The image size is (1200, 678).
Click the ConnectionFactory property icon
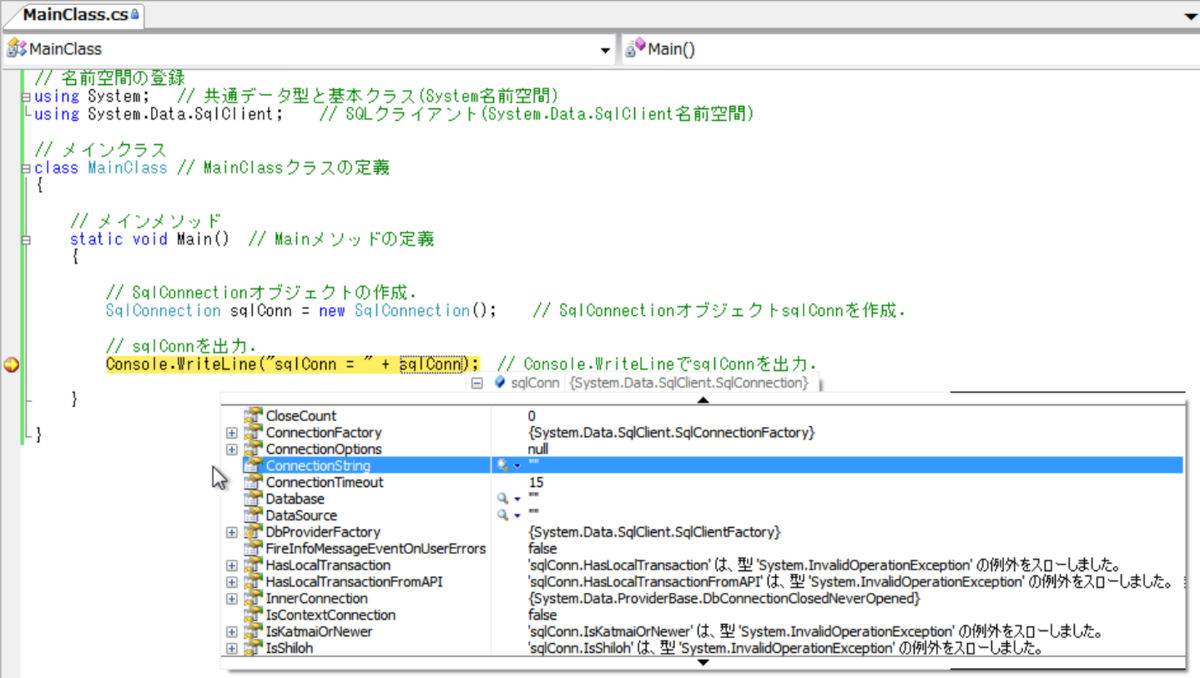(x=253, y=433)
